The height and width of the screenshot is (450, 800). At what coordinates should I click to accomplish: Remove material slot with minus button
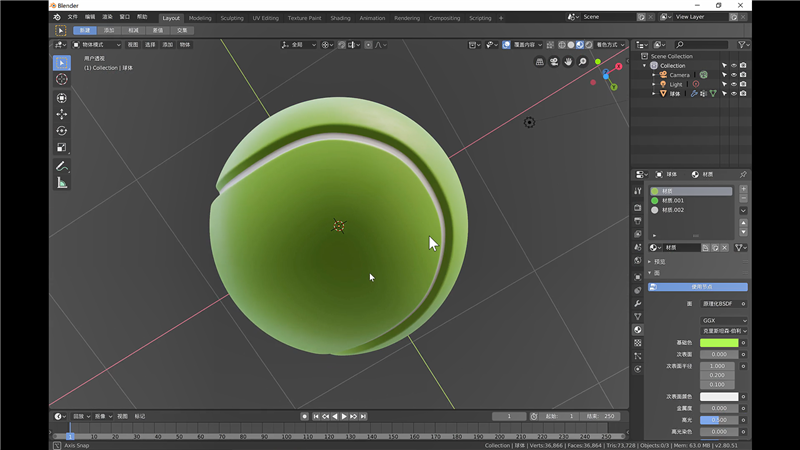click(x=743, y=198)
